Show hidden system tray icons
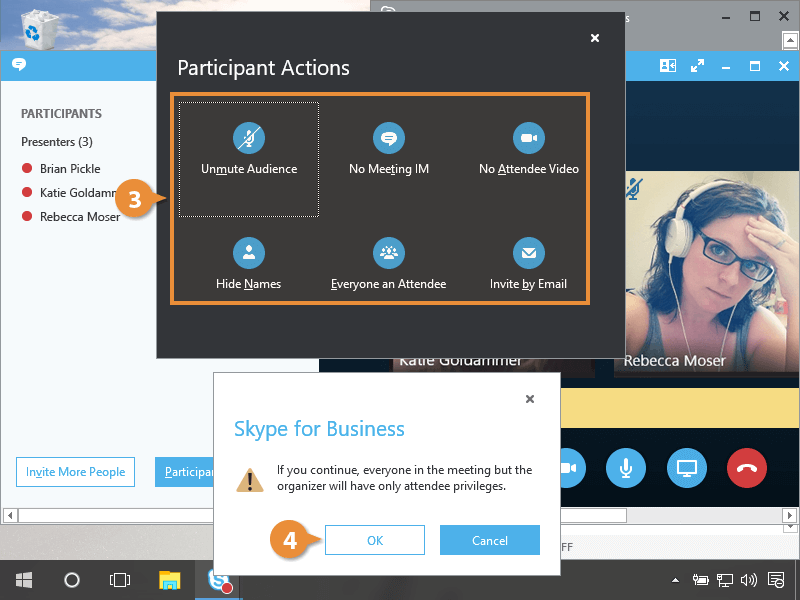Viewport: 800px width, 600px height. tap(677, 579)
